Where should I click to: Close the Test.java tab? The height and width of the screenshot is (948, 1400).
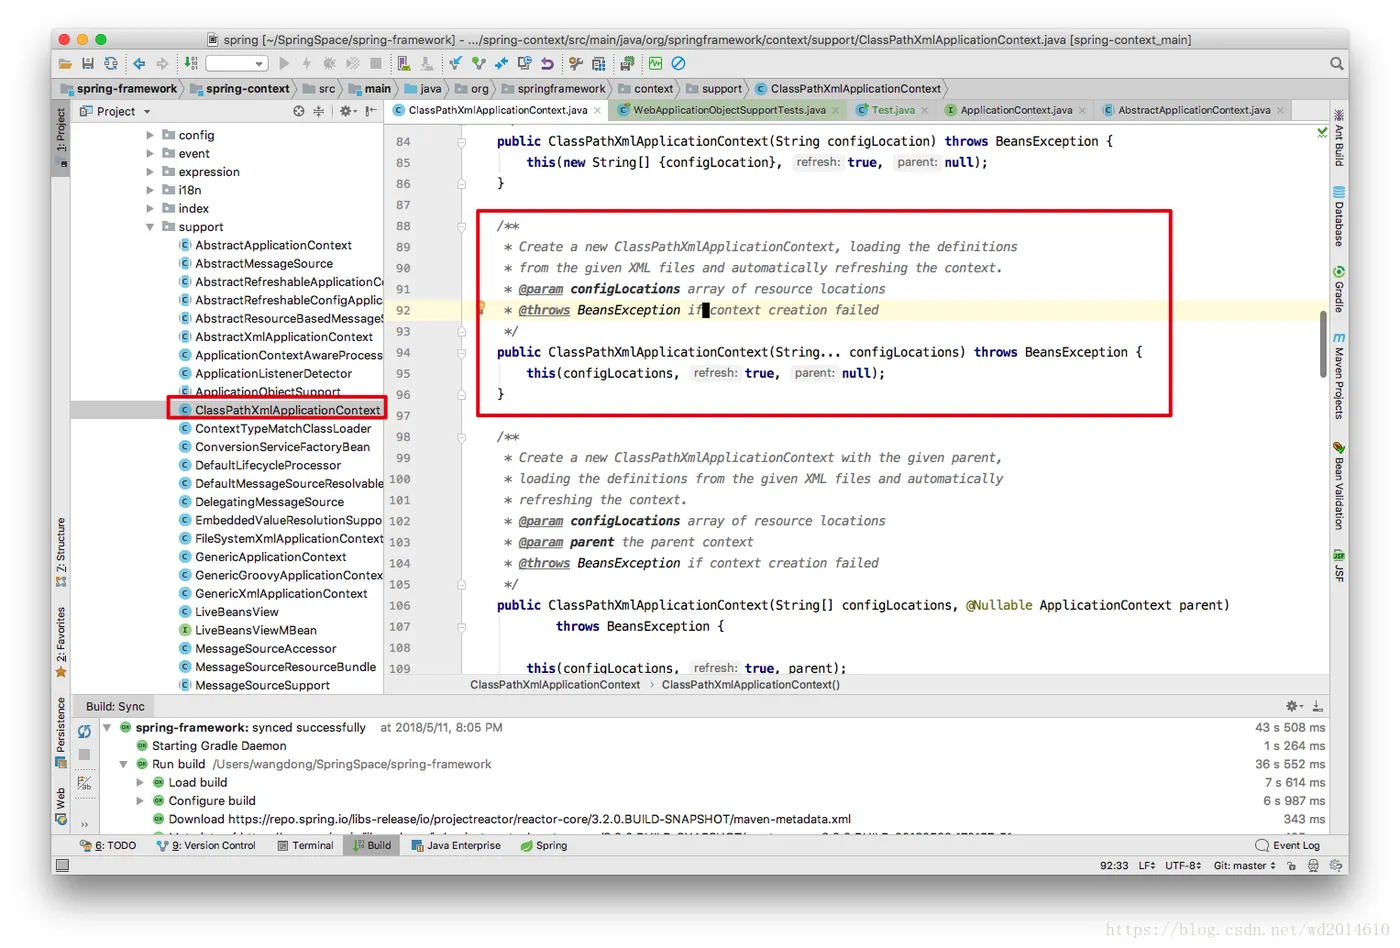[x=924, y=111]
